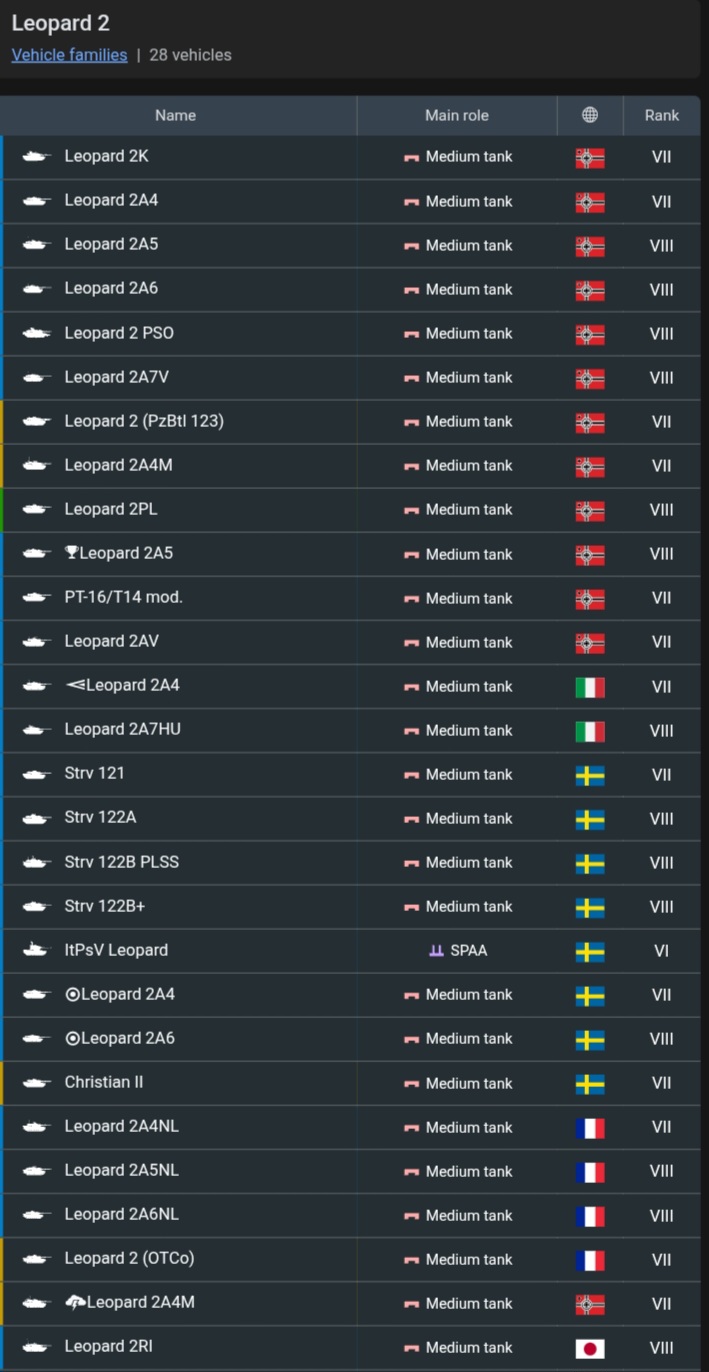Click German flag on Leopard 2A7V row
The width and height of the screenshot is (709, 1372).
[x=590, y=378]
